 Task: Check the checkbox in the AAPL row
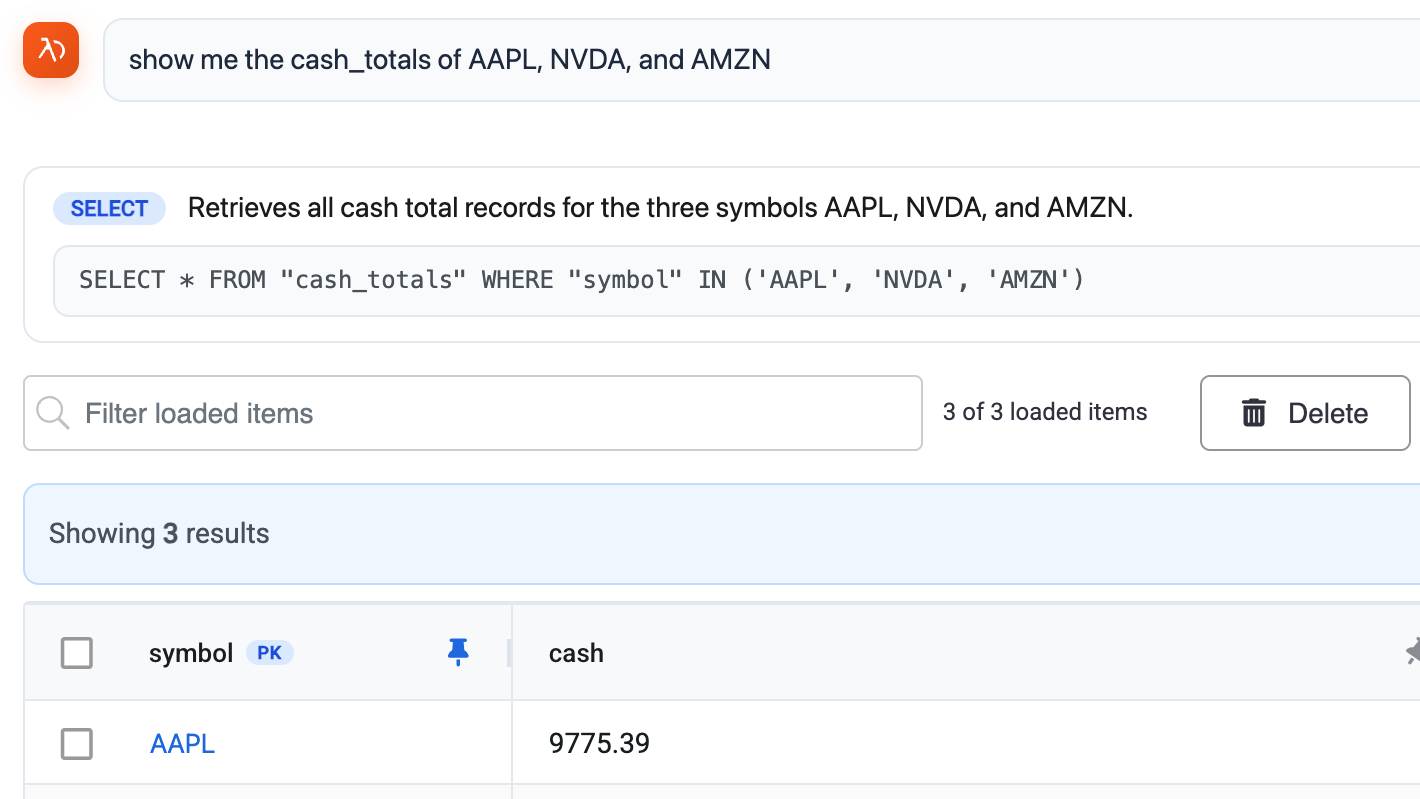(x=77, y=743)
